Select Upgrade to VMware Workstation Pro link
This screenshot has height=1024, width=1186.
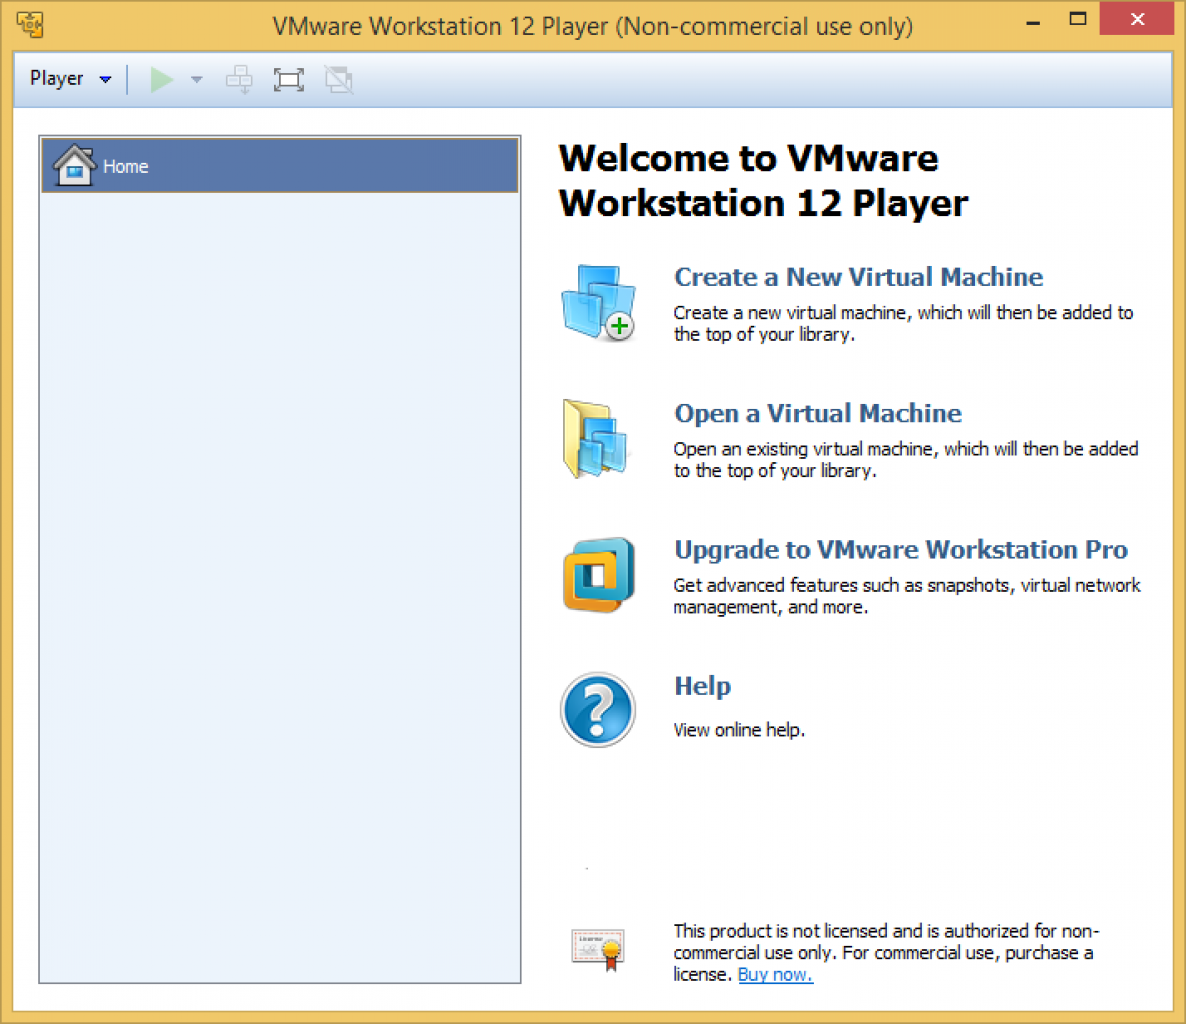coord(901,550)
